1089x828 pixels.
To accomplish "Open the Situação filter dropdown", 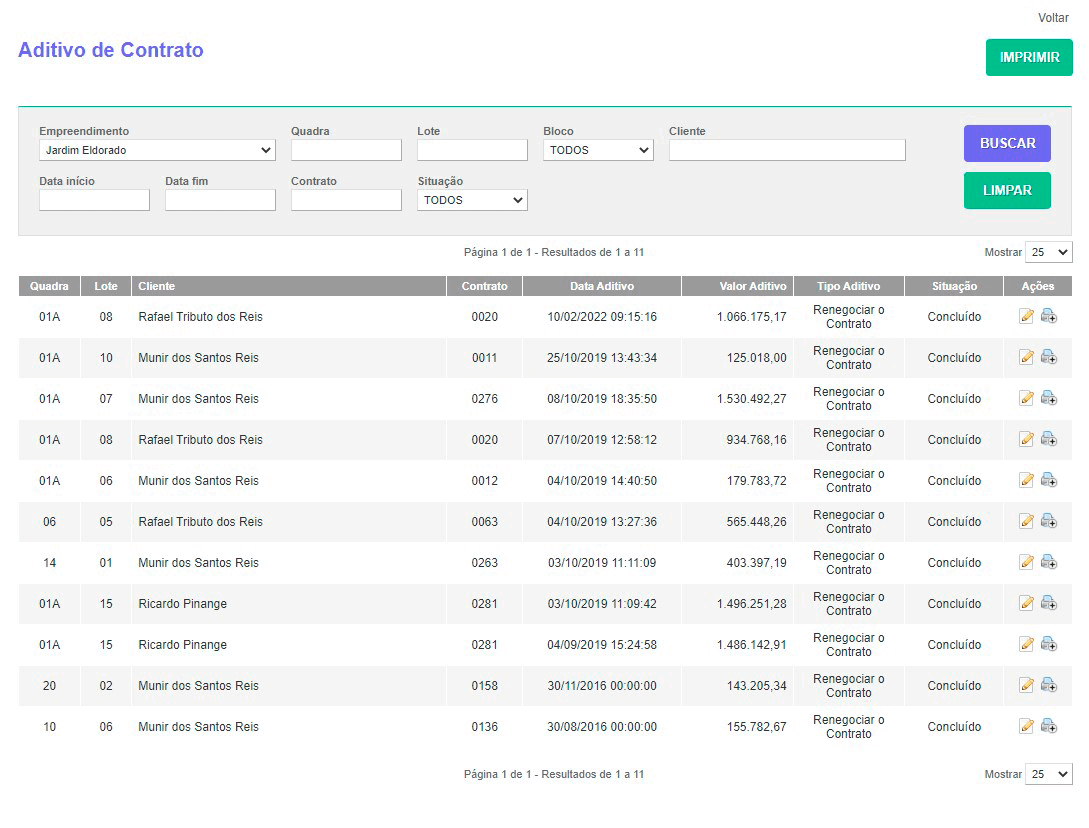I will 472,200.
